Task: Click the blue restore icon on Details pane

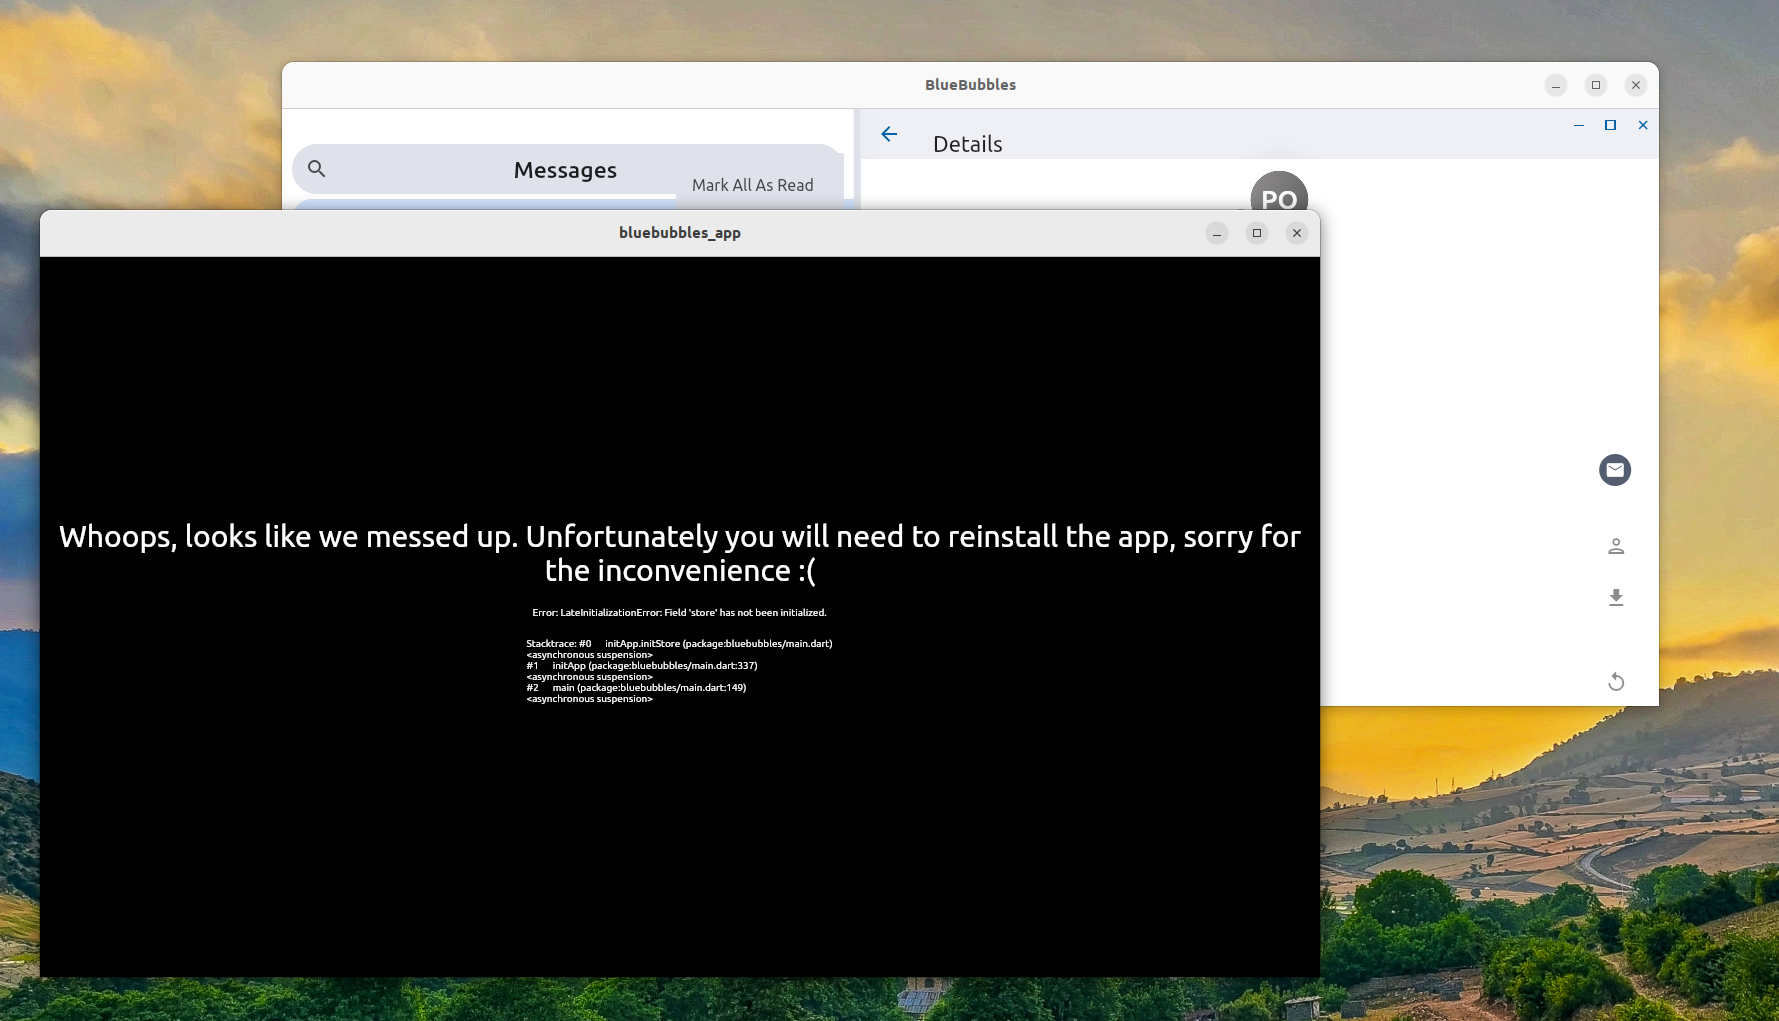Action: (1610, 125)
